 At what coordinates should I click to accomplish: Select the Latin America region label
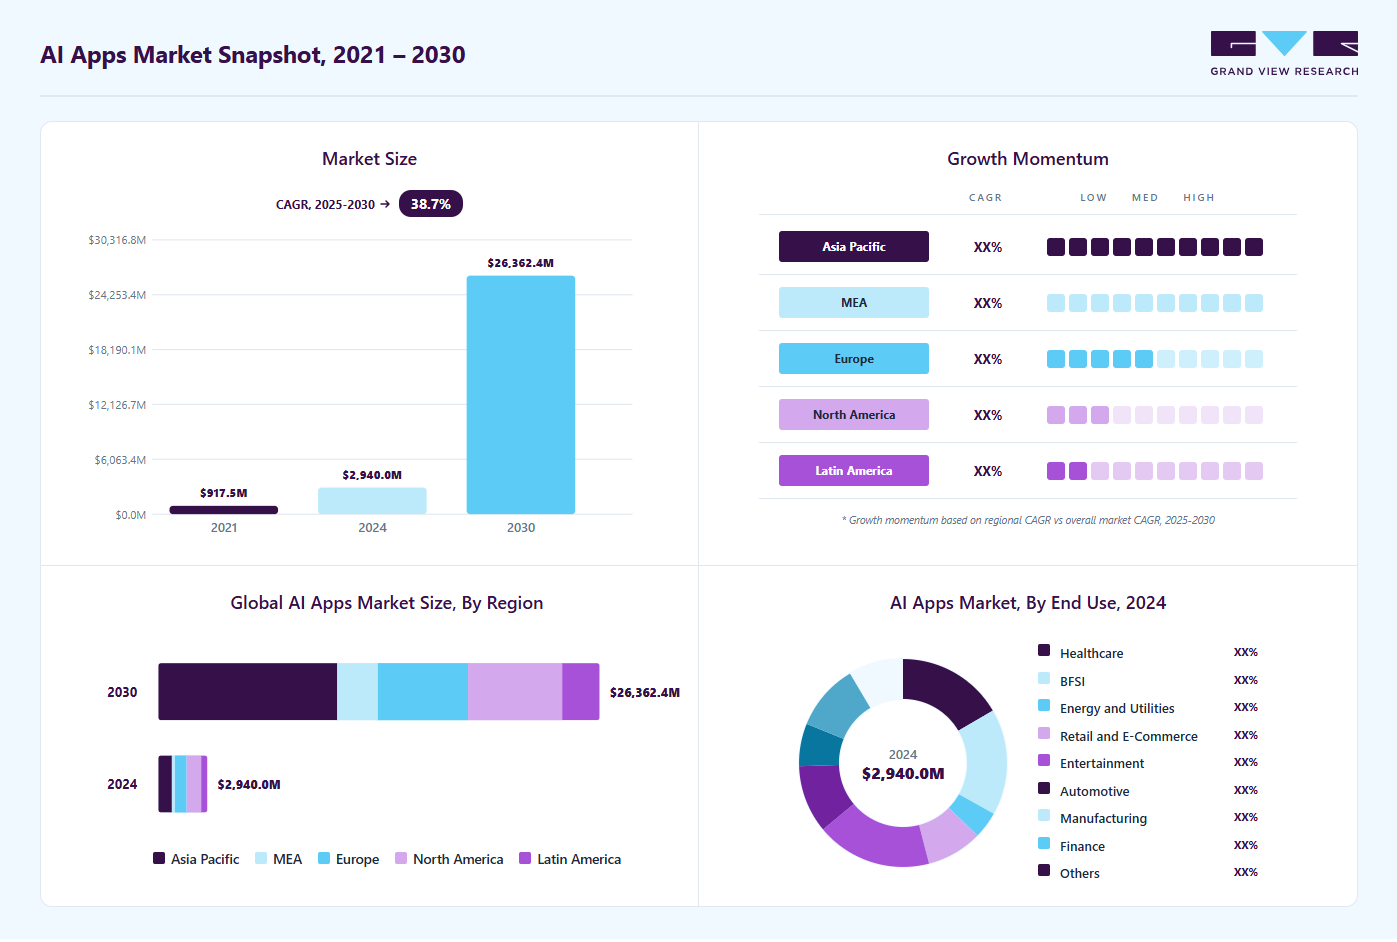[x=854, y=471]
